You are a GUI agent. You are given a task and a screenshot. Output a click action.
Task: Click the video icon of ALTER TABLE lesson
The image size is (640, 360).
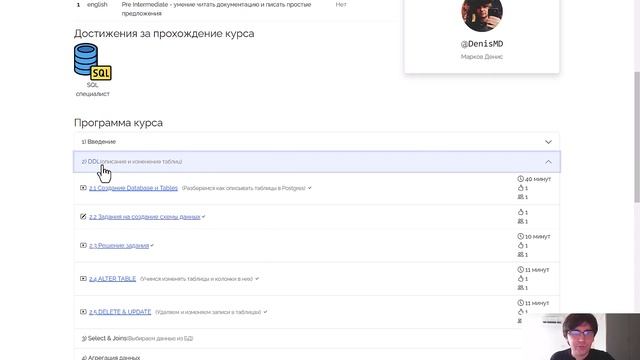pos(83,278)
